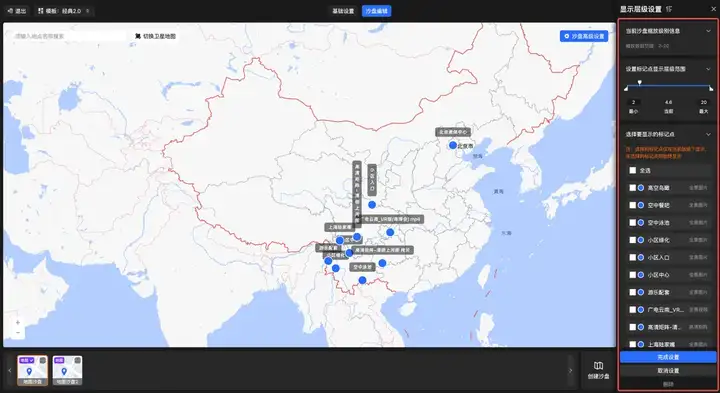The width and height of the screenshot is (720, 393).
Task: Check the 上海陆家嘴 marker checkbox
Action: (633, 344)
